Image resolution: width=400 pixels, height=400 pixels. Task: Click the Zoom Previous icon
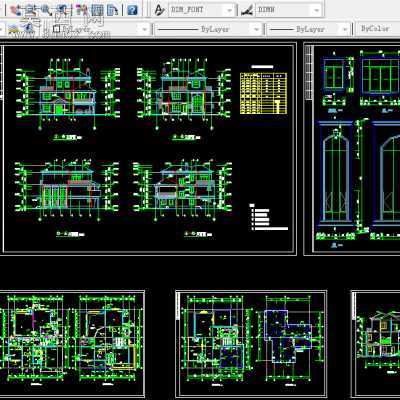(x=62, y=10)
